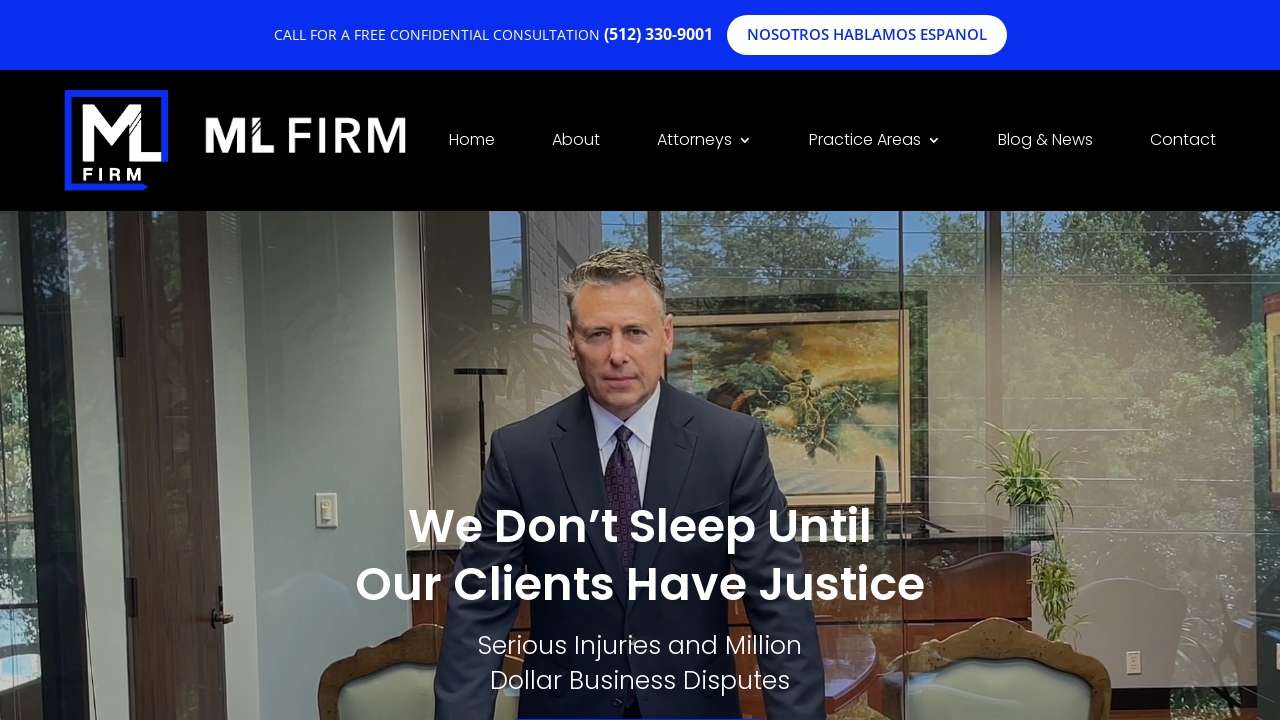Viewport: 1280px width, 720px height.
Task: Click the square ML Firm logo icon
Action: (x=116, y=140)
